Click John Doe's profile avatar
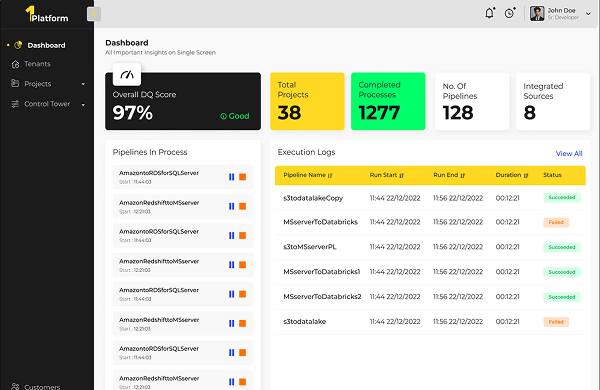The height and width of the screenshot is (390, 600). coord(537,14)
